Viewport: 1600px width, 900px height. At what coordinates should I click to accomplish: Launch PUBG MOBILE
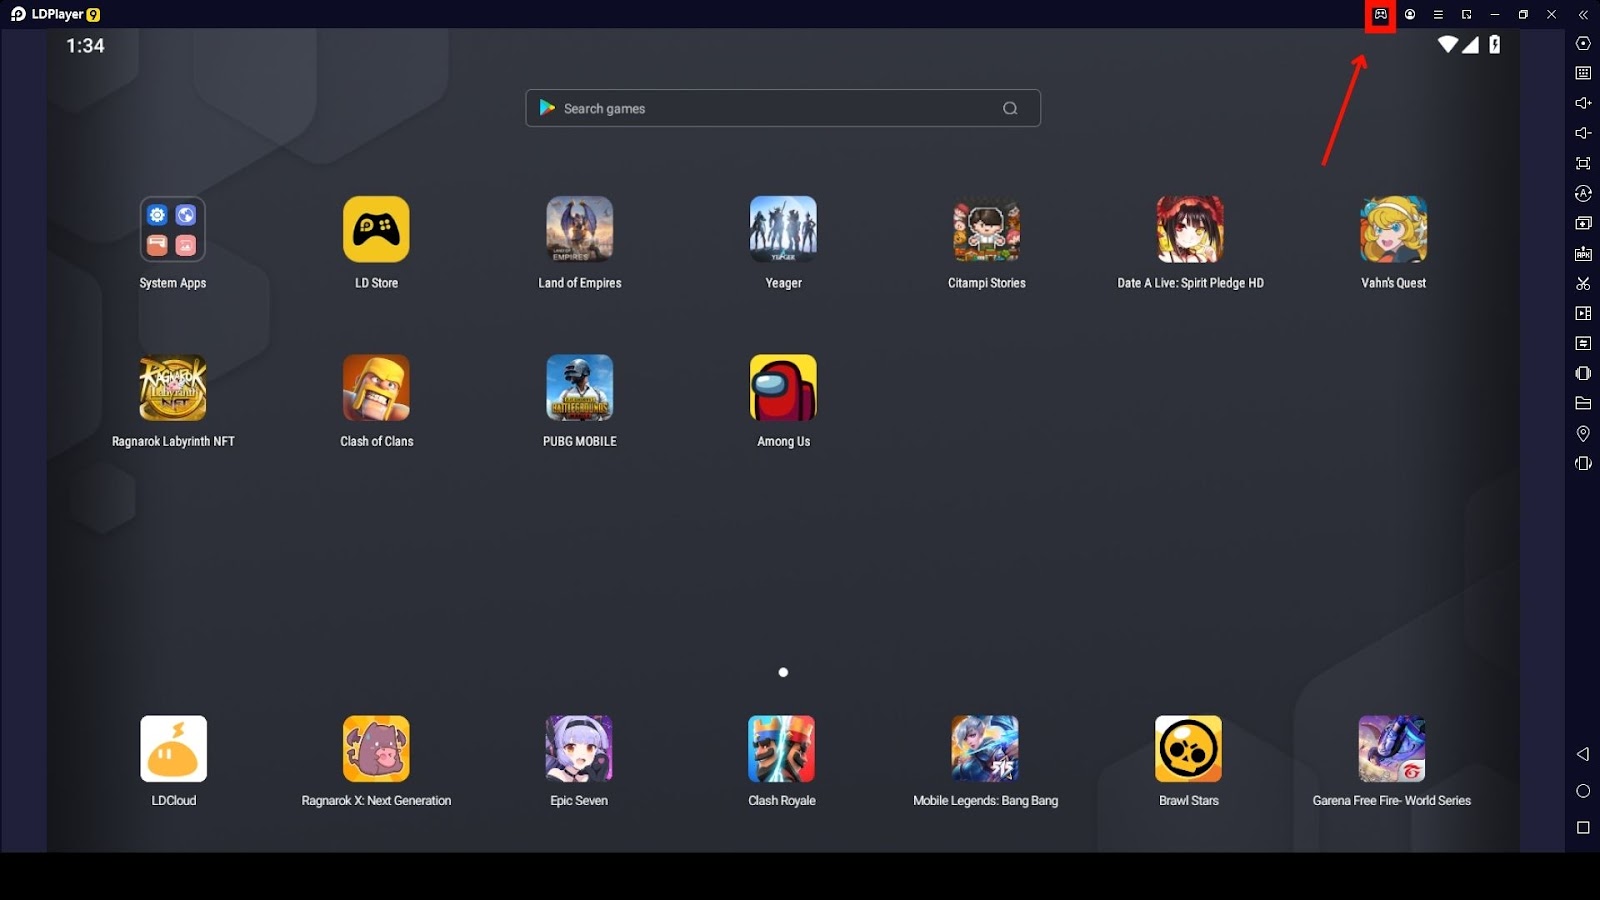click(x=580, y=388)
